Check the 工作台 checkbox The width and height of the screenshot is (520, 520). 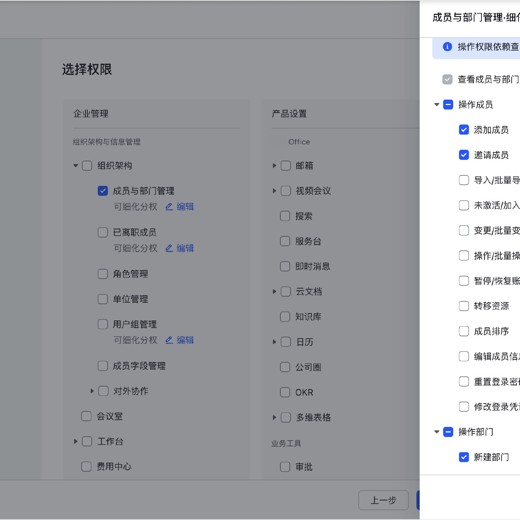pos(87,441)
